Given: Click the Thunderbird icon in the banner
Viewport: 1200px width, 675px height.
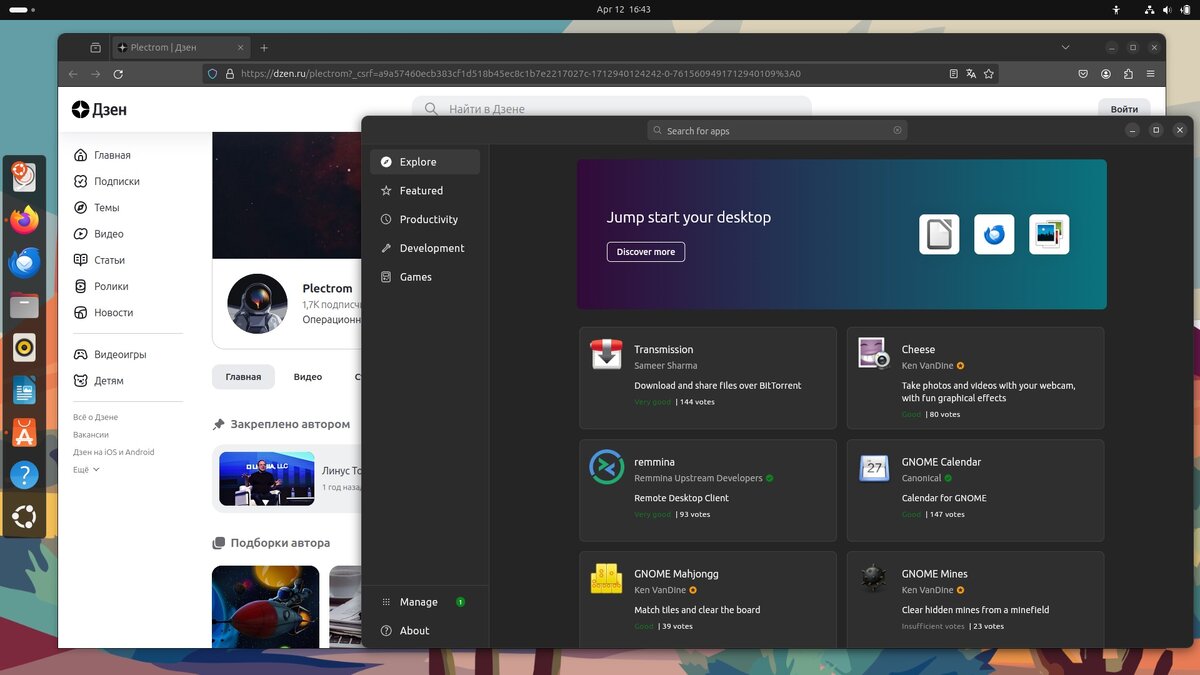Looking at the screenshot, I should tap(994, 235).
